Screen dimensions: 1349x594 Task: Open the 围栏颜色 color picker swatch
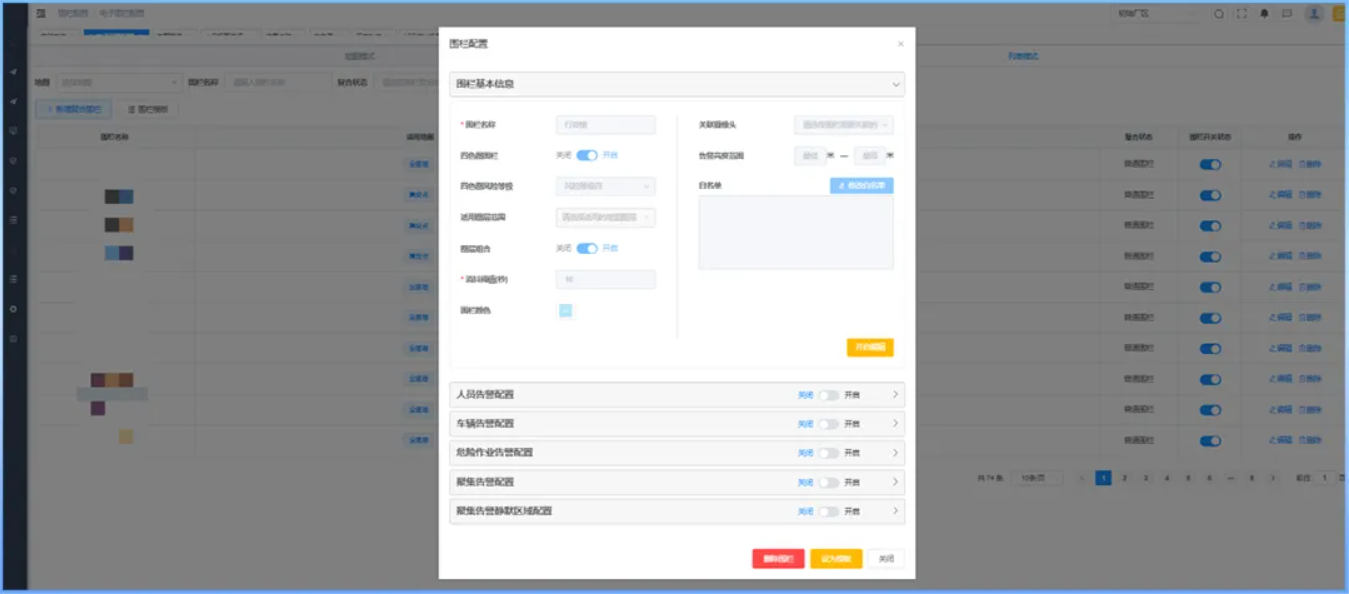click(x=565, y=311)
